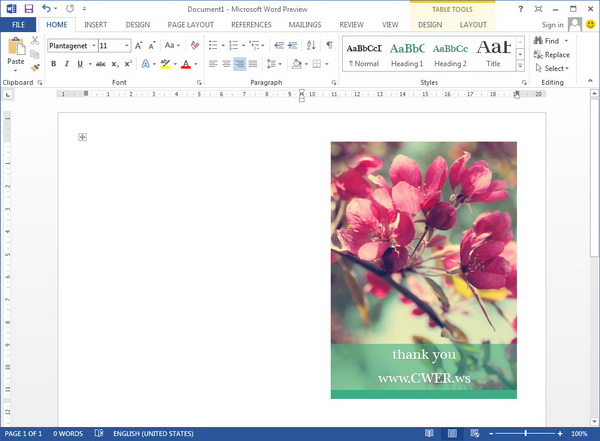Screen dimensions: 600x441
Task: Click the Cut scissors icon
Action: point(36,41)
